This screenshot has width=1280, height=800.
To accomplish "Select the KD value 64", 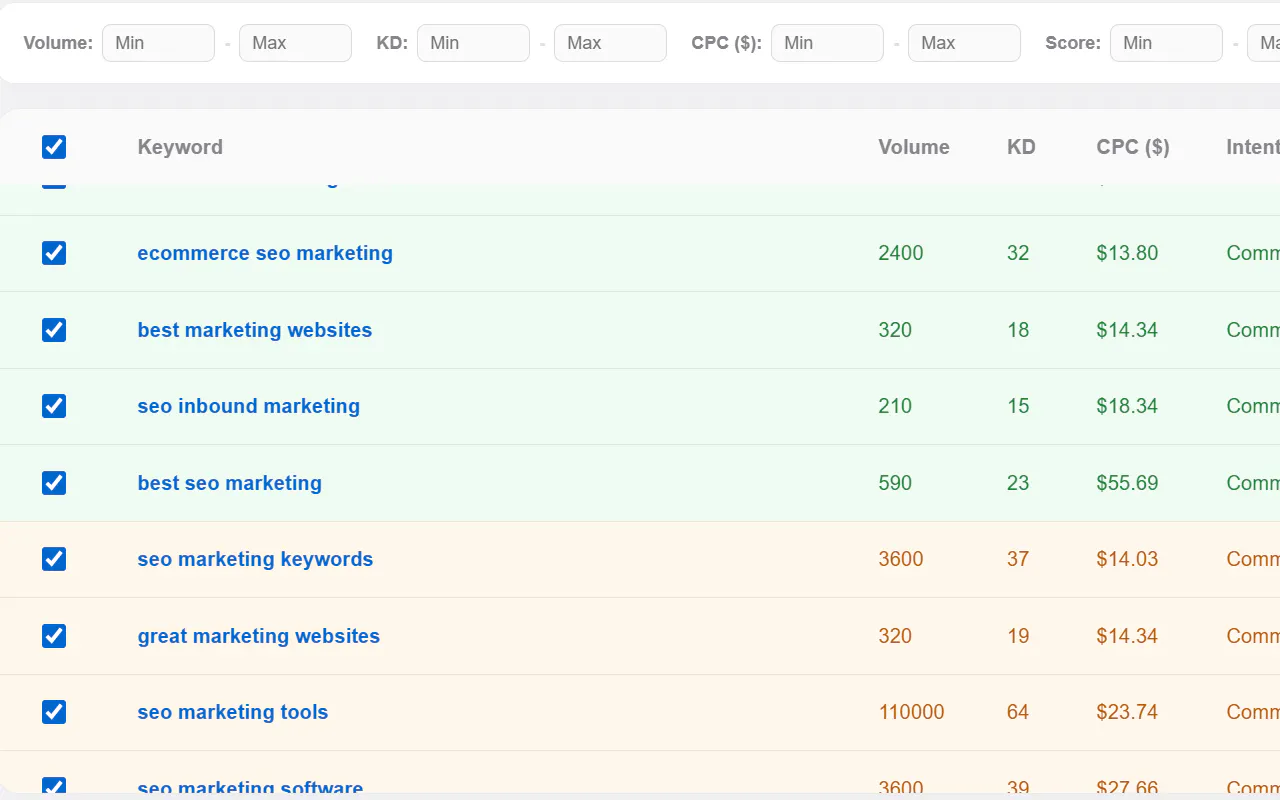I will coord(1018,712).
